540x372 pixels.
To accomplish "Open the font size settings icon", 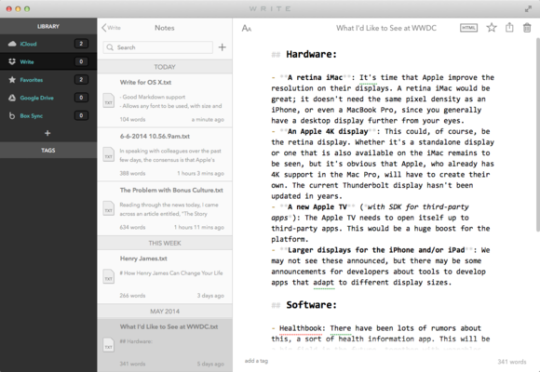I will (x=247, y=28).
